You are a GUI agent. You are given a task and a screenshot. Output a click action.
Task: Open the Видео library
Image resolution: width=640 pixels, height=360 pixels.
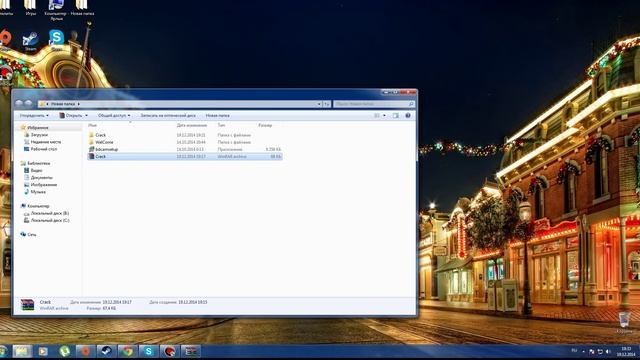(x=36, y=170)
